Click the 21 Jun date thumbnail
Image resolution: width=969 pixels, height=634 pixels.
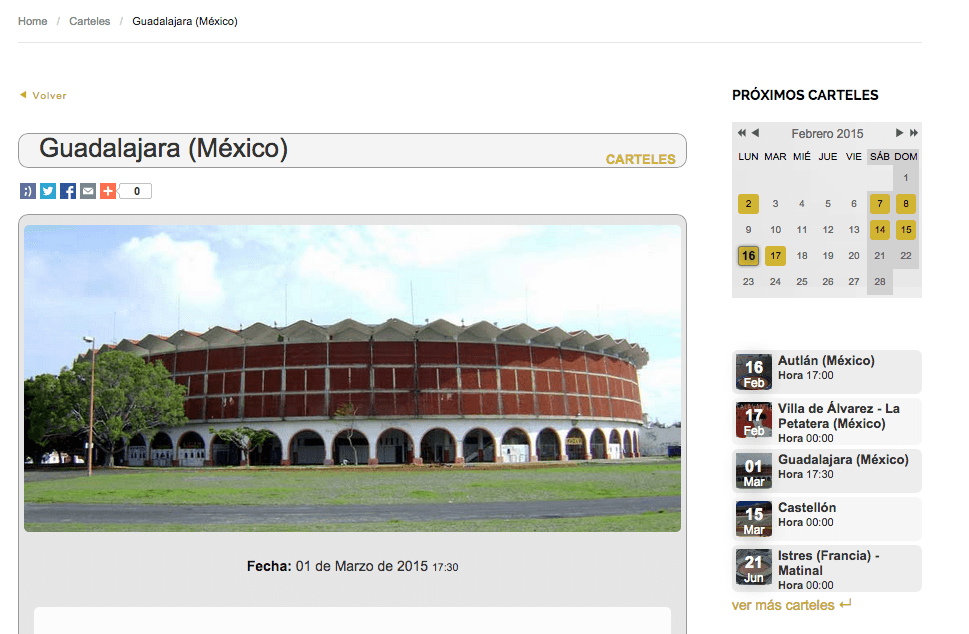click(x=754, y=567)
